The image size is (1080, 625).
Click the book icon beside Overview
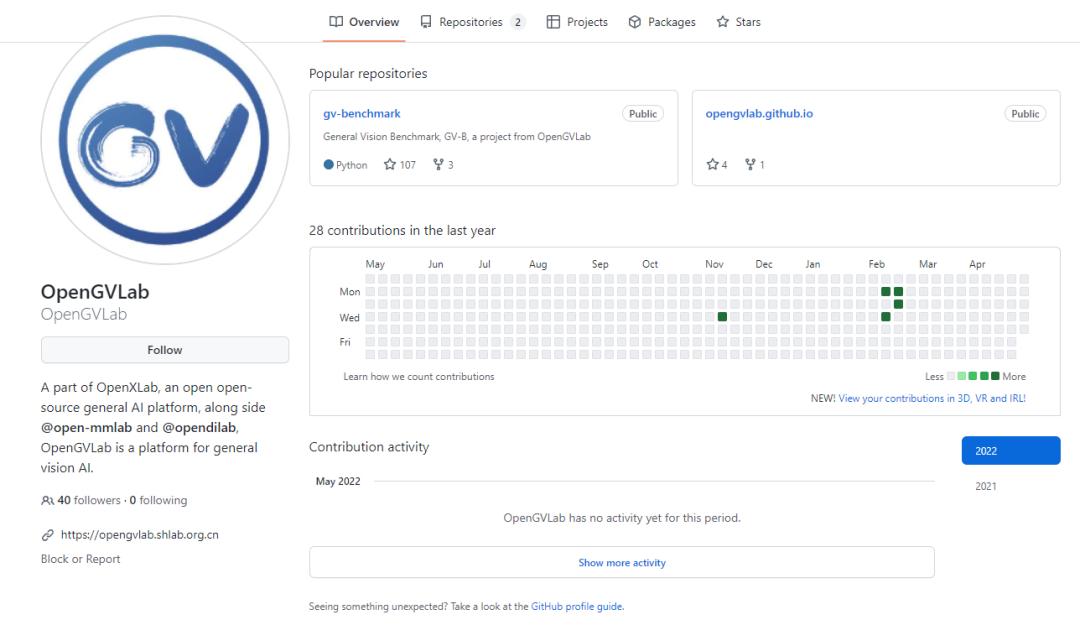(336, 22)
